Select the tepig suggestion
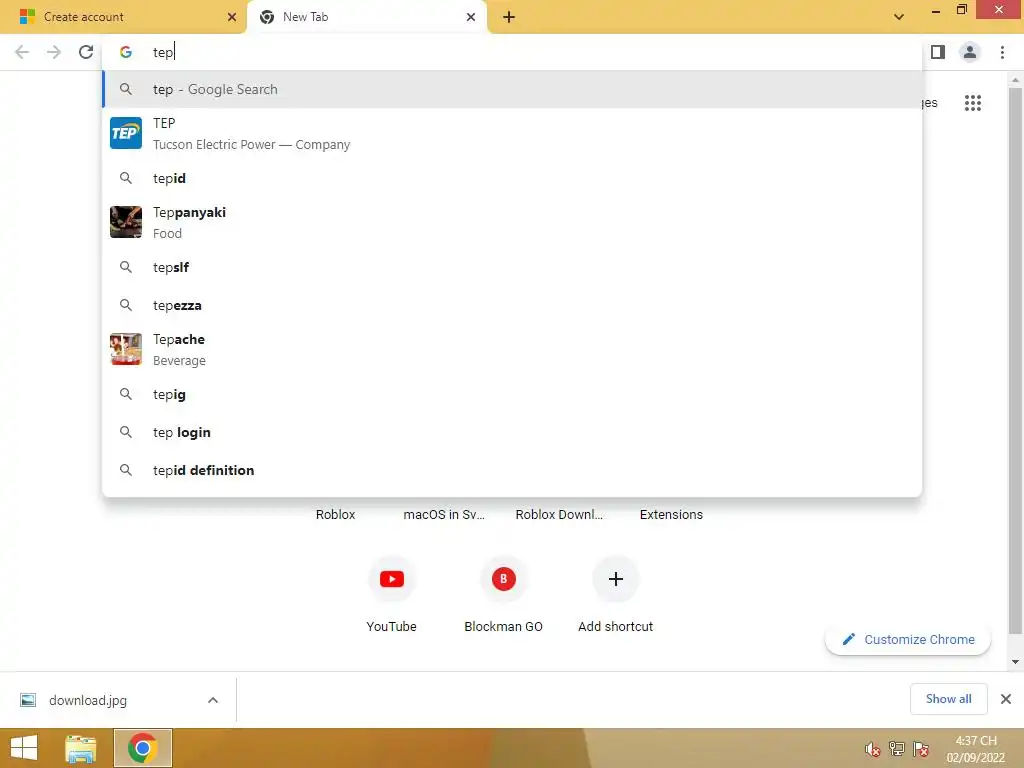The width and height of the screenshot is (1024, 768). 512,394
